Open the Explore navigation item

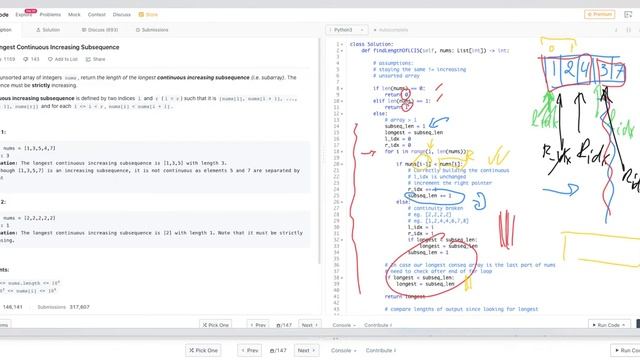24,14
